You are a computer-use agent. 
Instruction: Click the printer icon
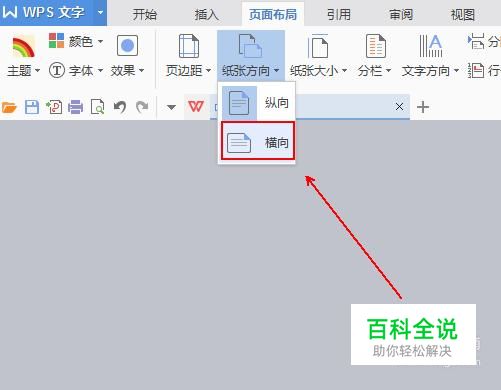(76, 107)
